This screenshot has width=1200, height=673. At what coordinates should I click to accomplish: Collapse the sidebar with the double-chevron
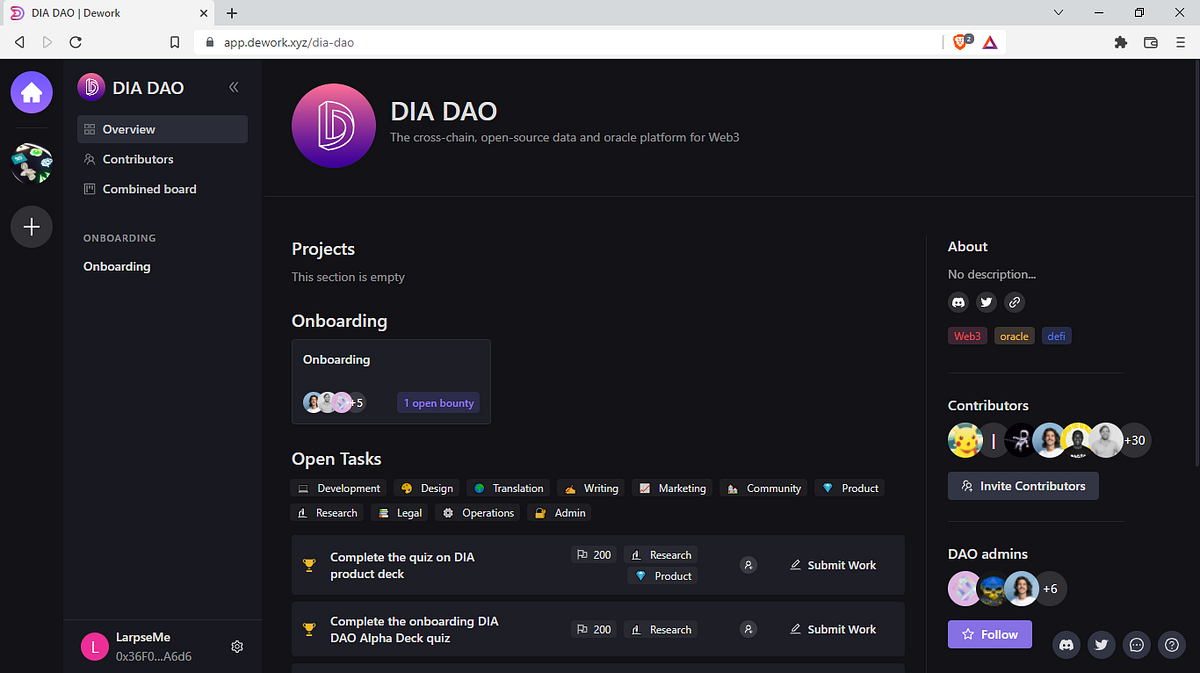click(233, 87)
